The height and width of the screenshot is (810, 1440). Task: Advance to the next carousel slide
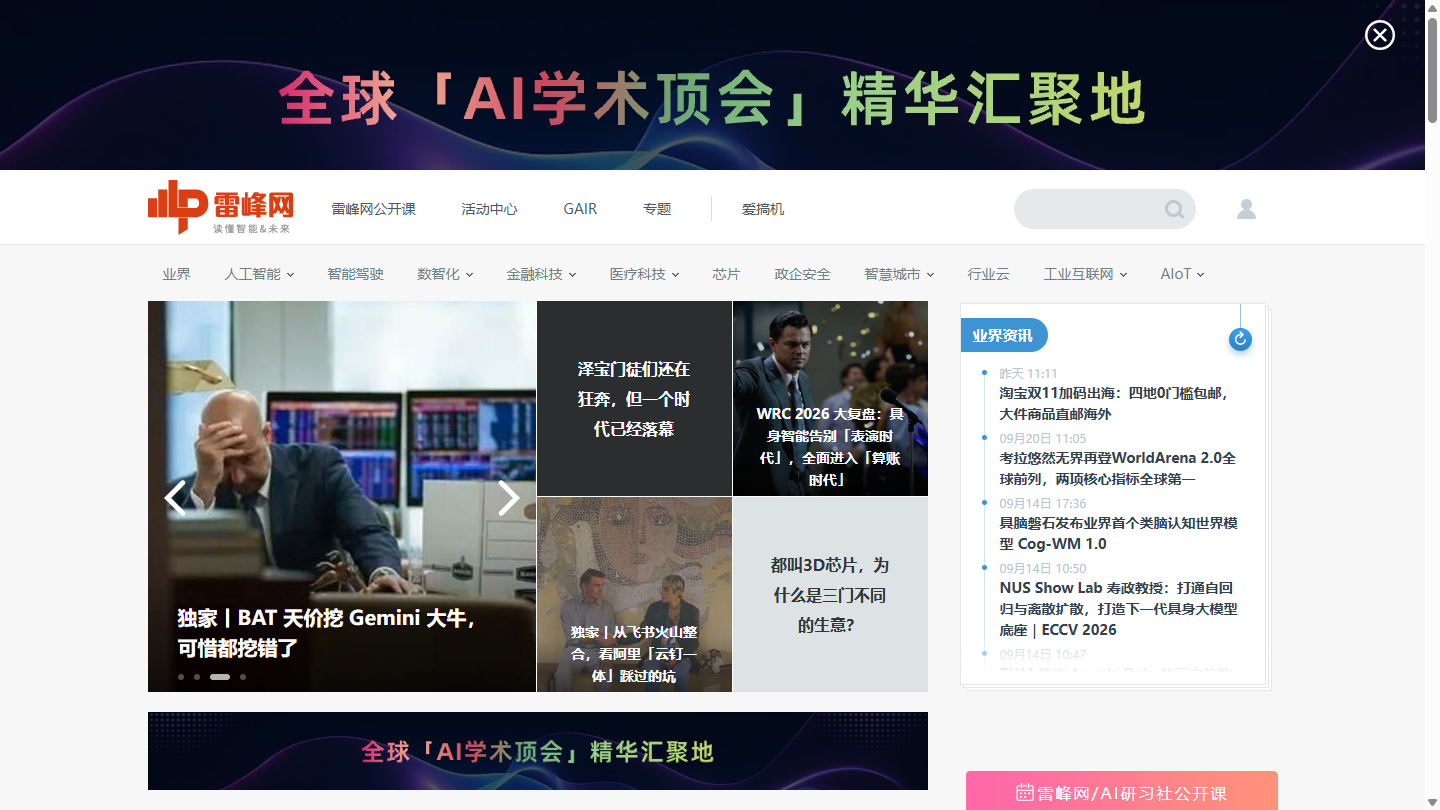point(509,497)
